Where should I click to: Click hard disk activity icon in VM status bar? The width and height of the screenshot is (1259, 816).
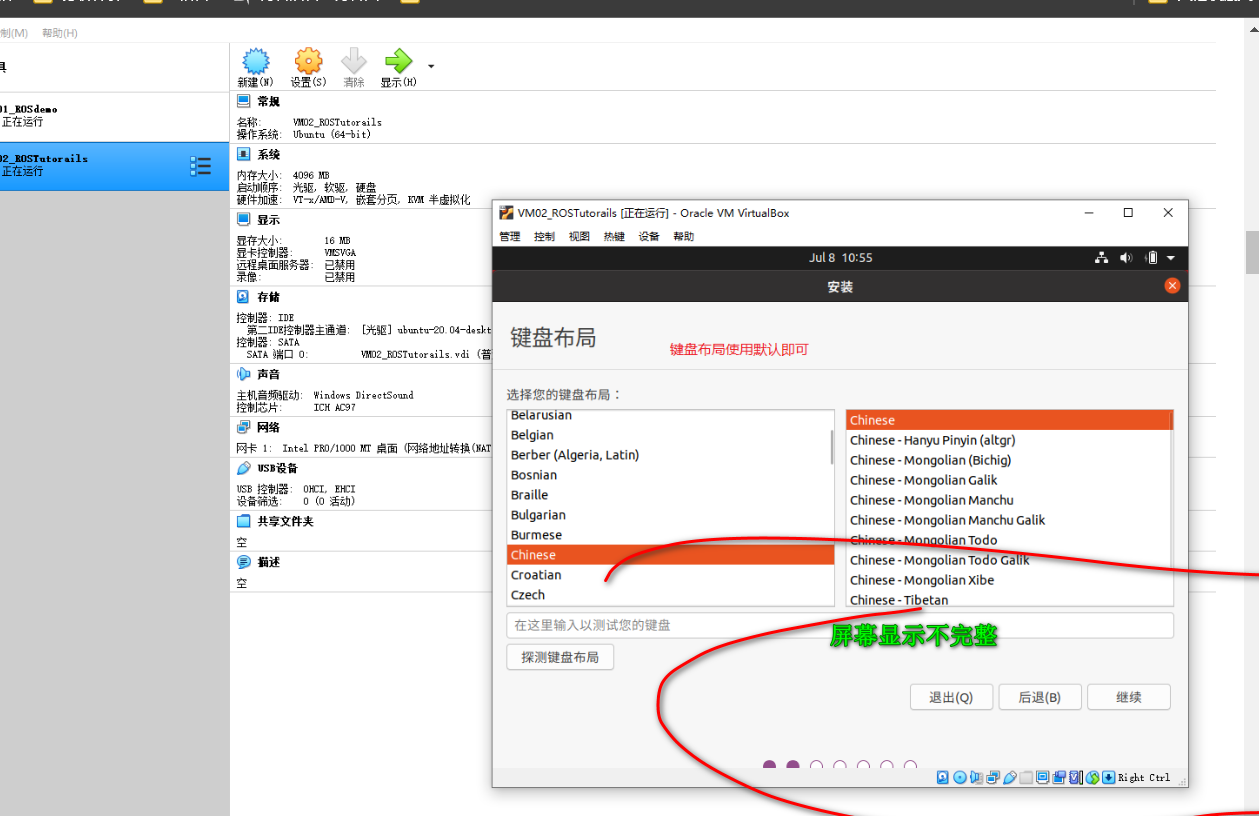(942, 777)
